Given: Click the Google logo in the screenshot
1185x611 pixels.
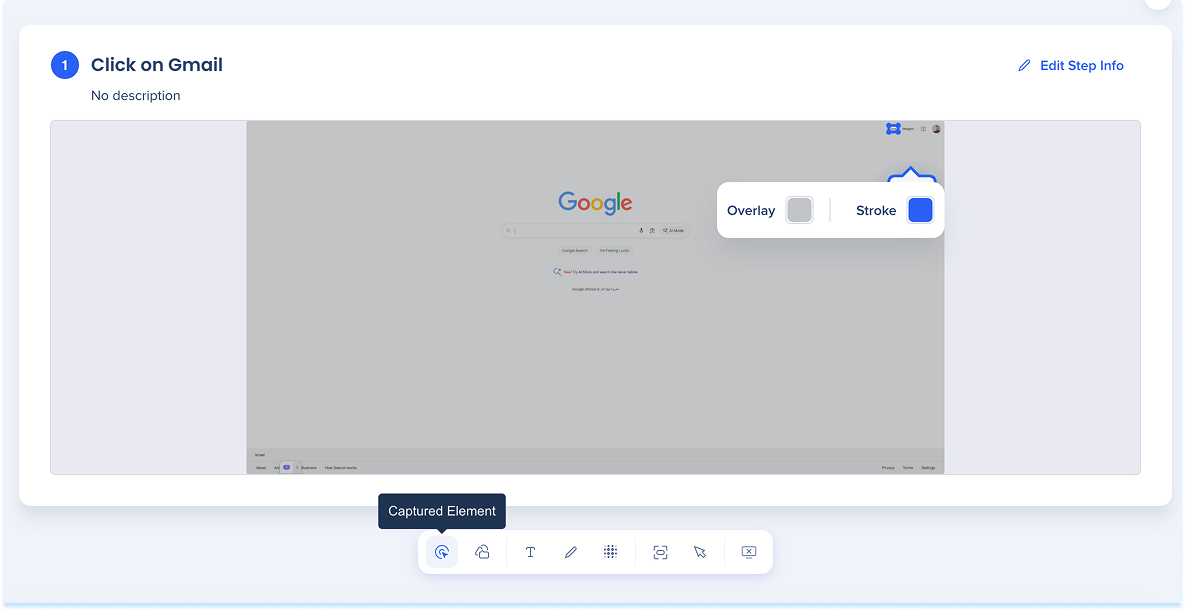Looking at the screenshot, I should click(595, 202).
